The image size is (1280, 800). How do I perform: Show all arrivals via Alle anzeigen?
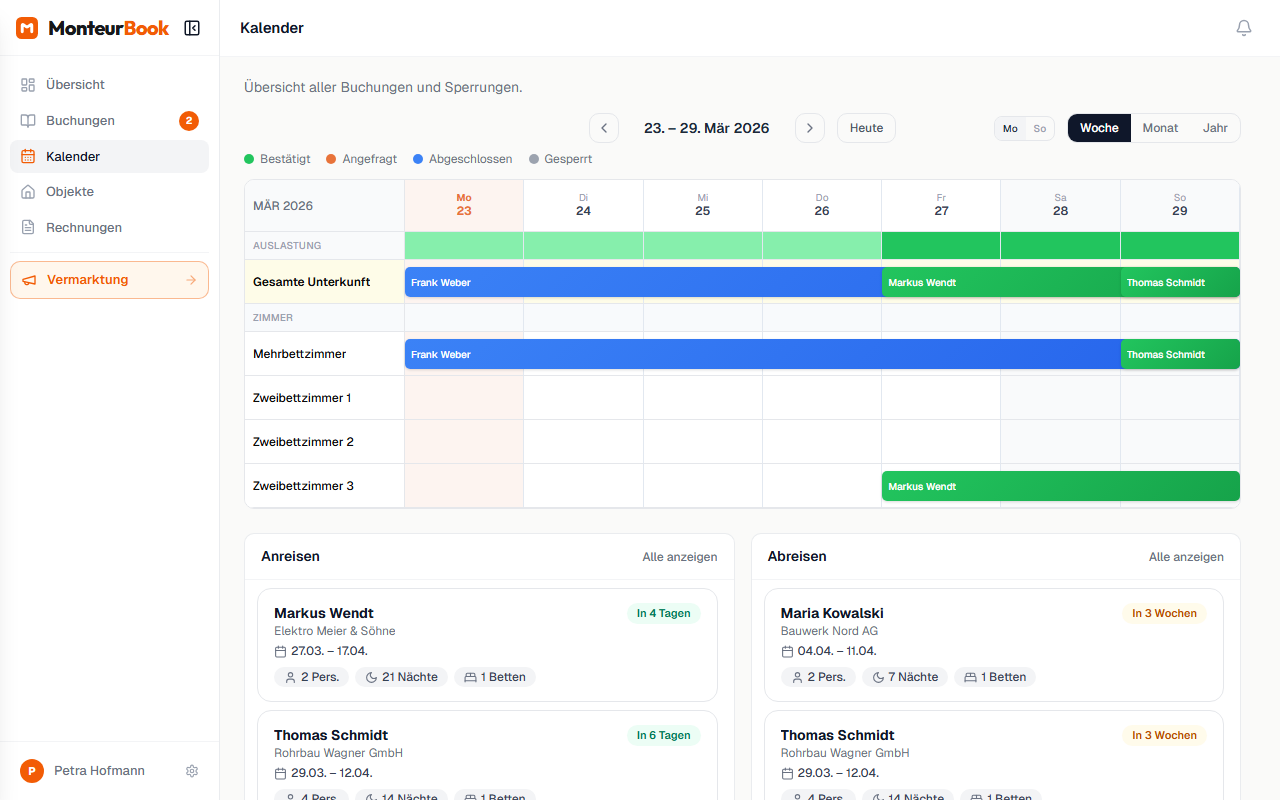(679, 557)
